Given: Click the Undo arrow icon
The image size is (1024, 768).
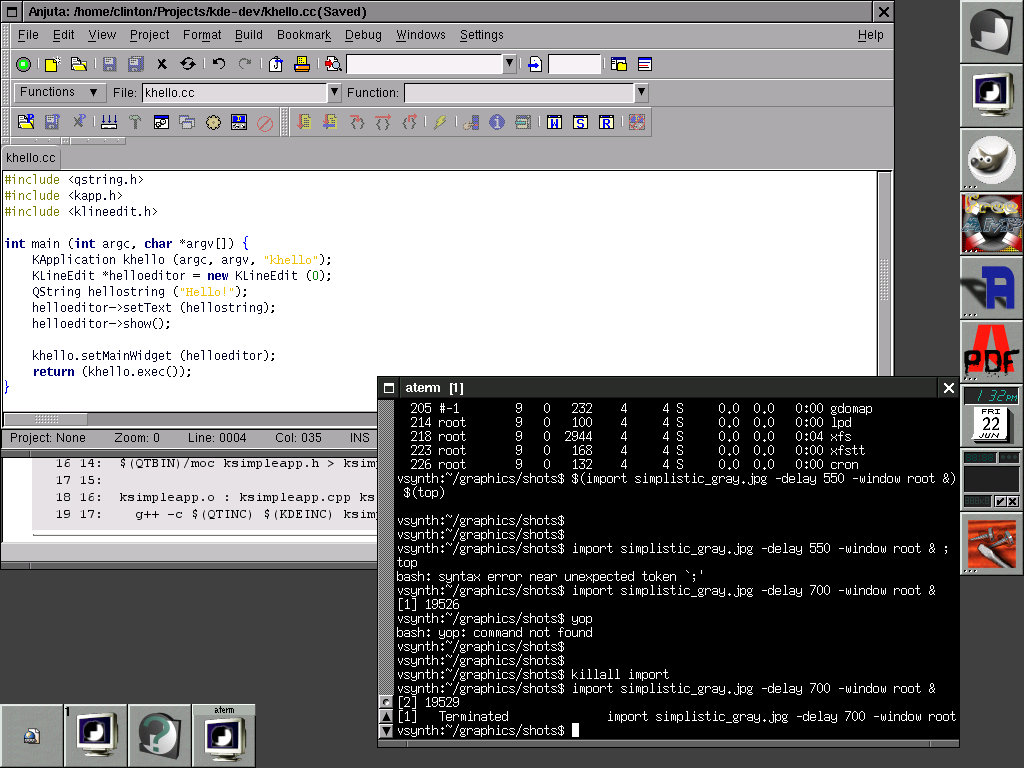Looking at the screenshot, I should click(219, 64).
